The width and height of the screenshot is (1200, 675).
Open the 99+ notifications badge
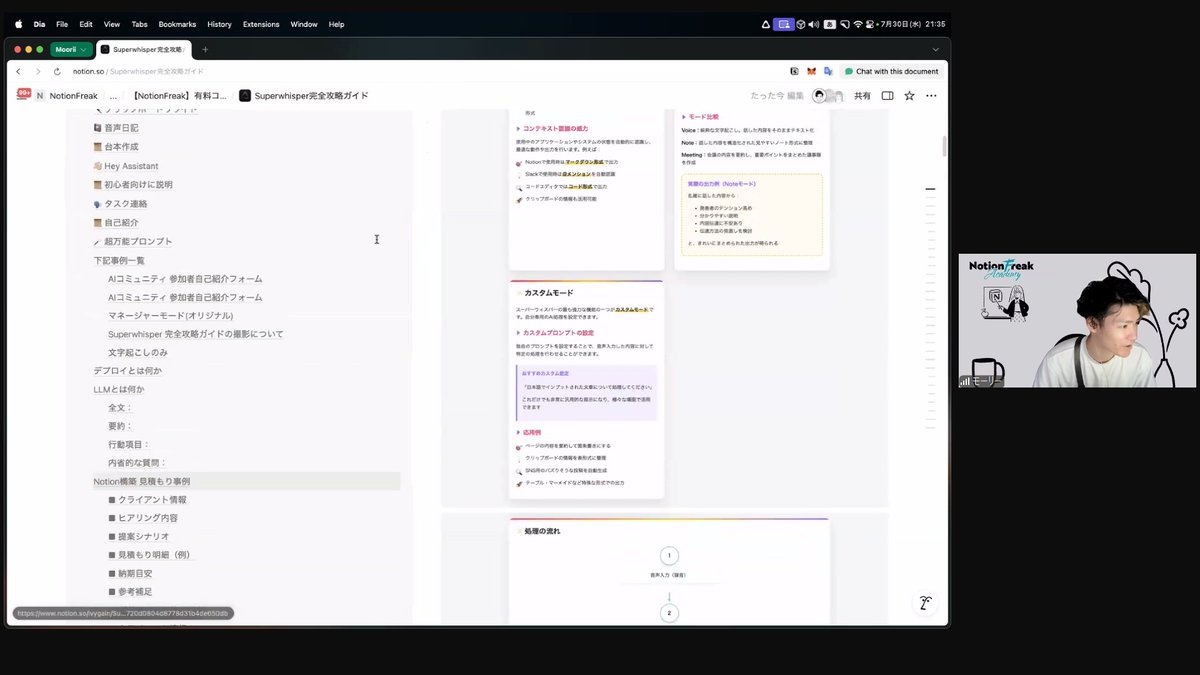point(23,95)
